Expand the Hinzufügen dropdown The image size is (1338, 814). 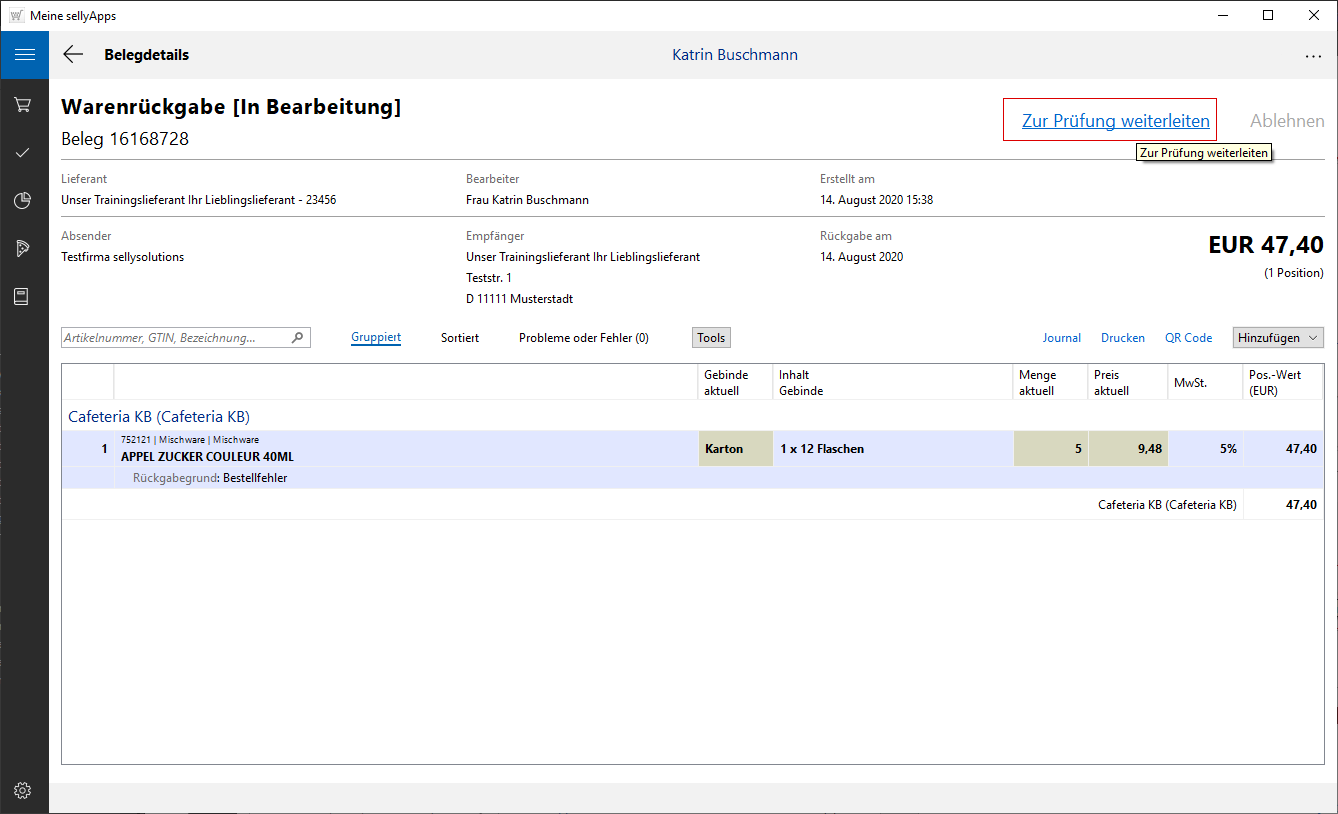[x=1278, y=338]
